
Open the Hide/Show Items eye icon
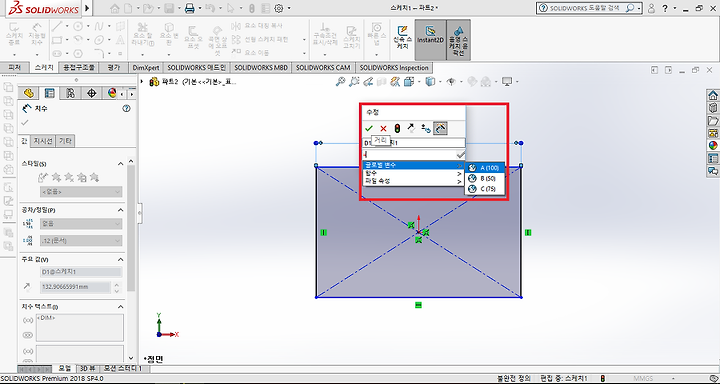(451, 82)
